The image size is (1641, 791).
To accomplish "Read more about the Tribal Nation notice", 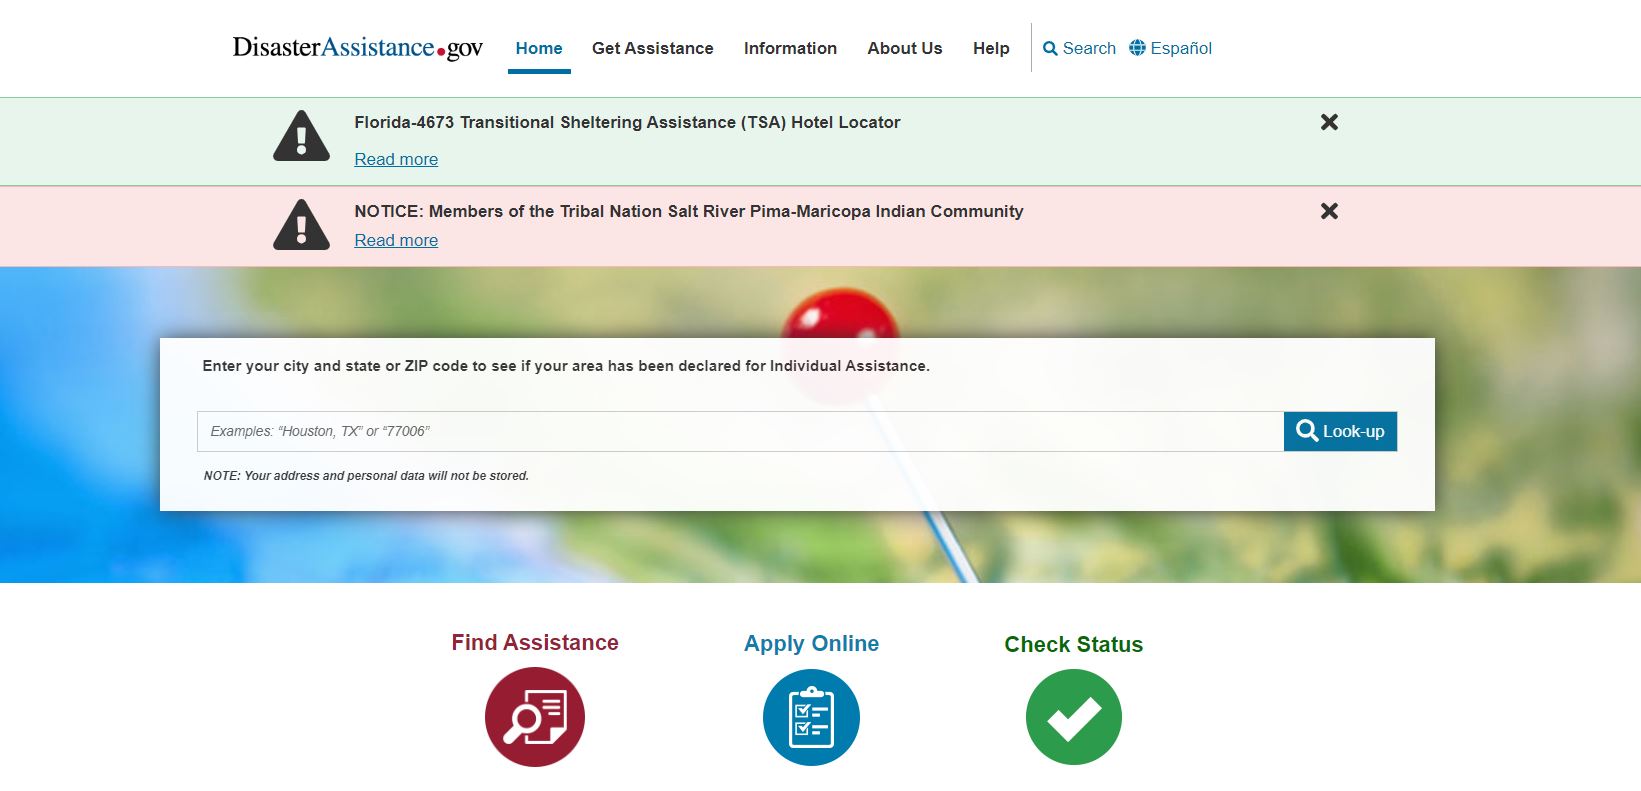I will click(x=396, y=240).
